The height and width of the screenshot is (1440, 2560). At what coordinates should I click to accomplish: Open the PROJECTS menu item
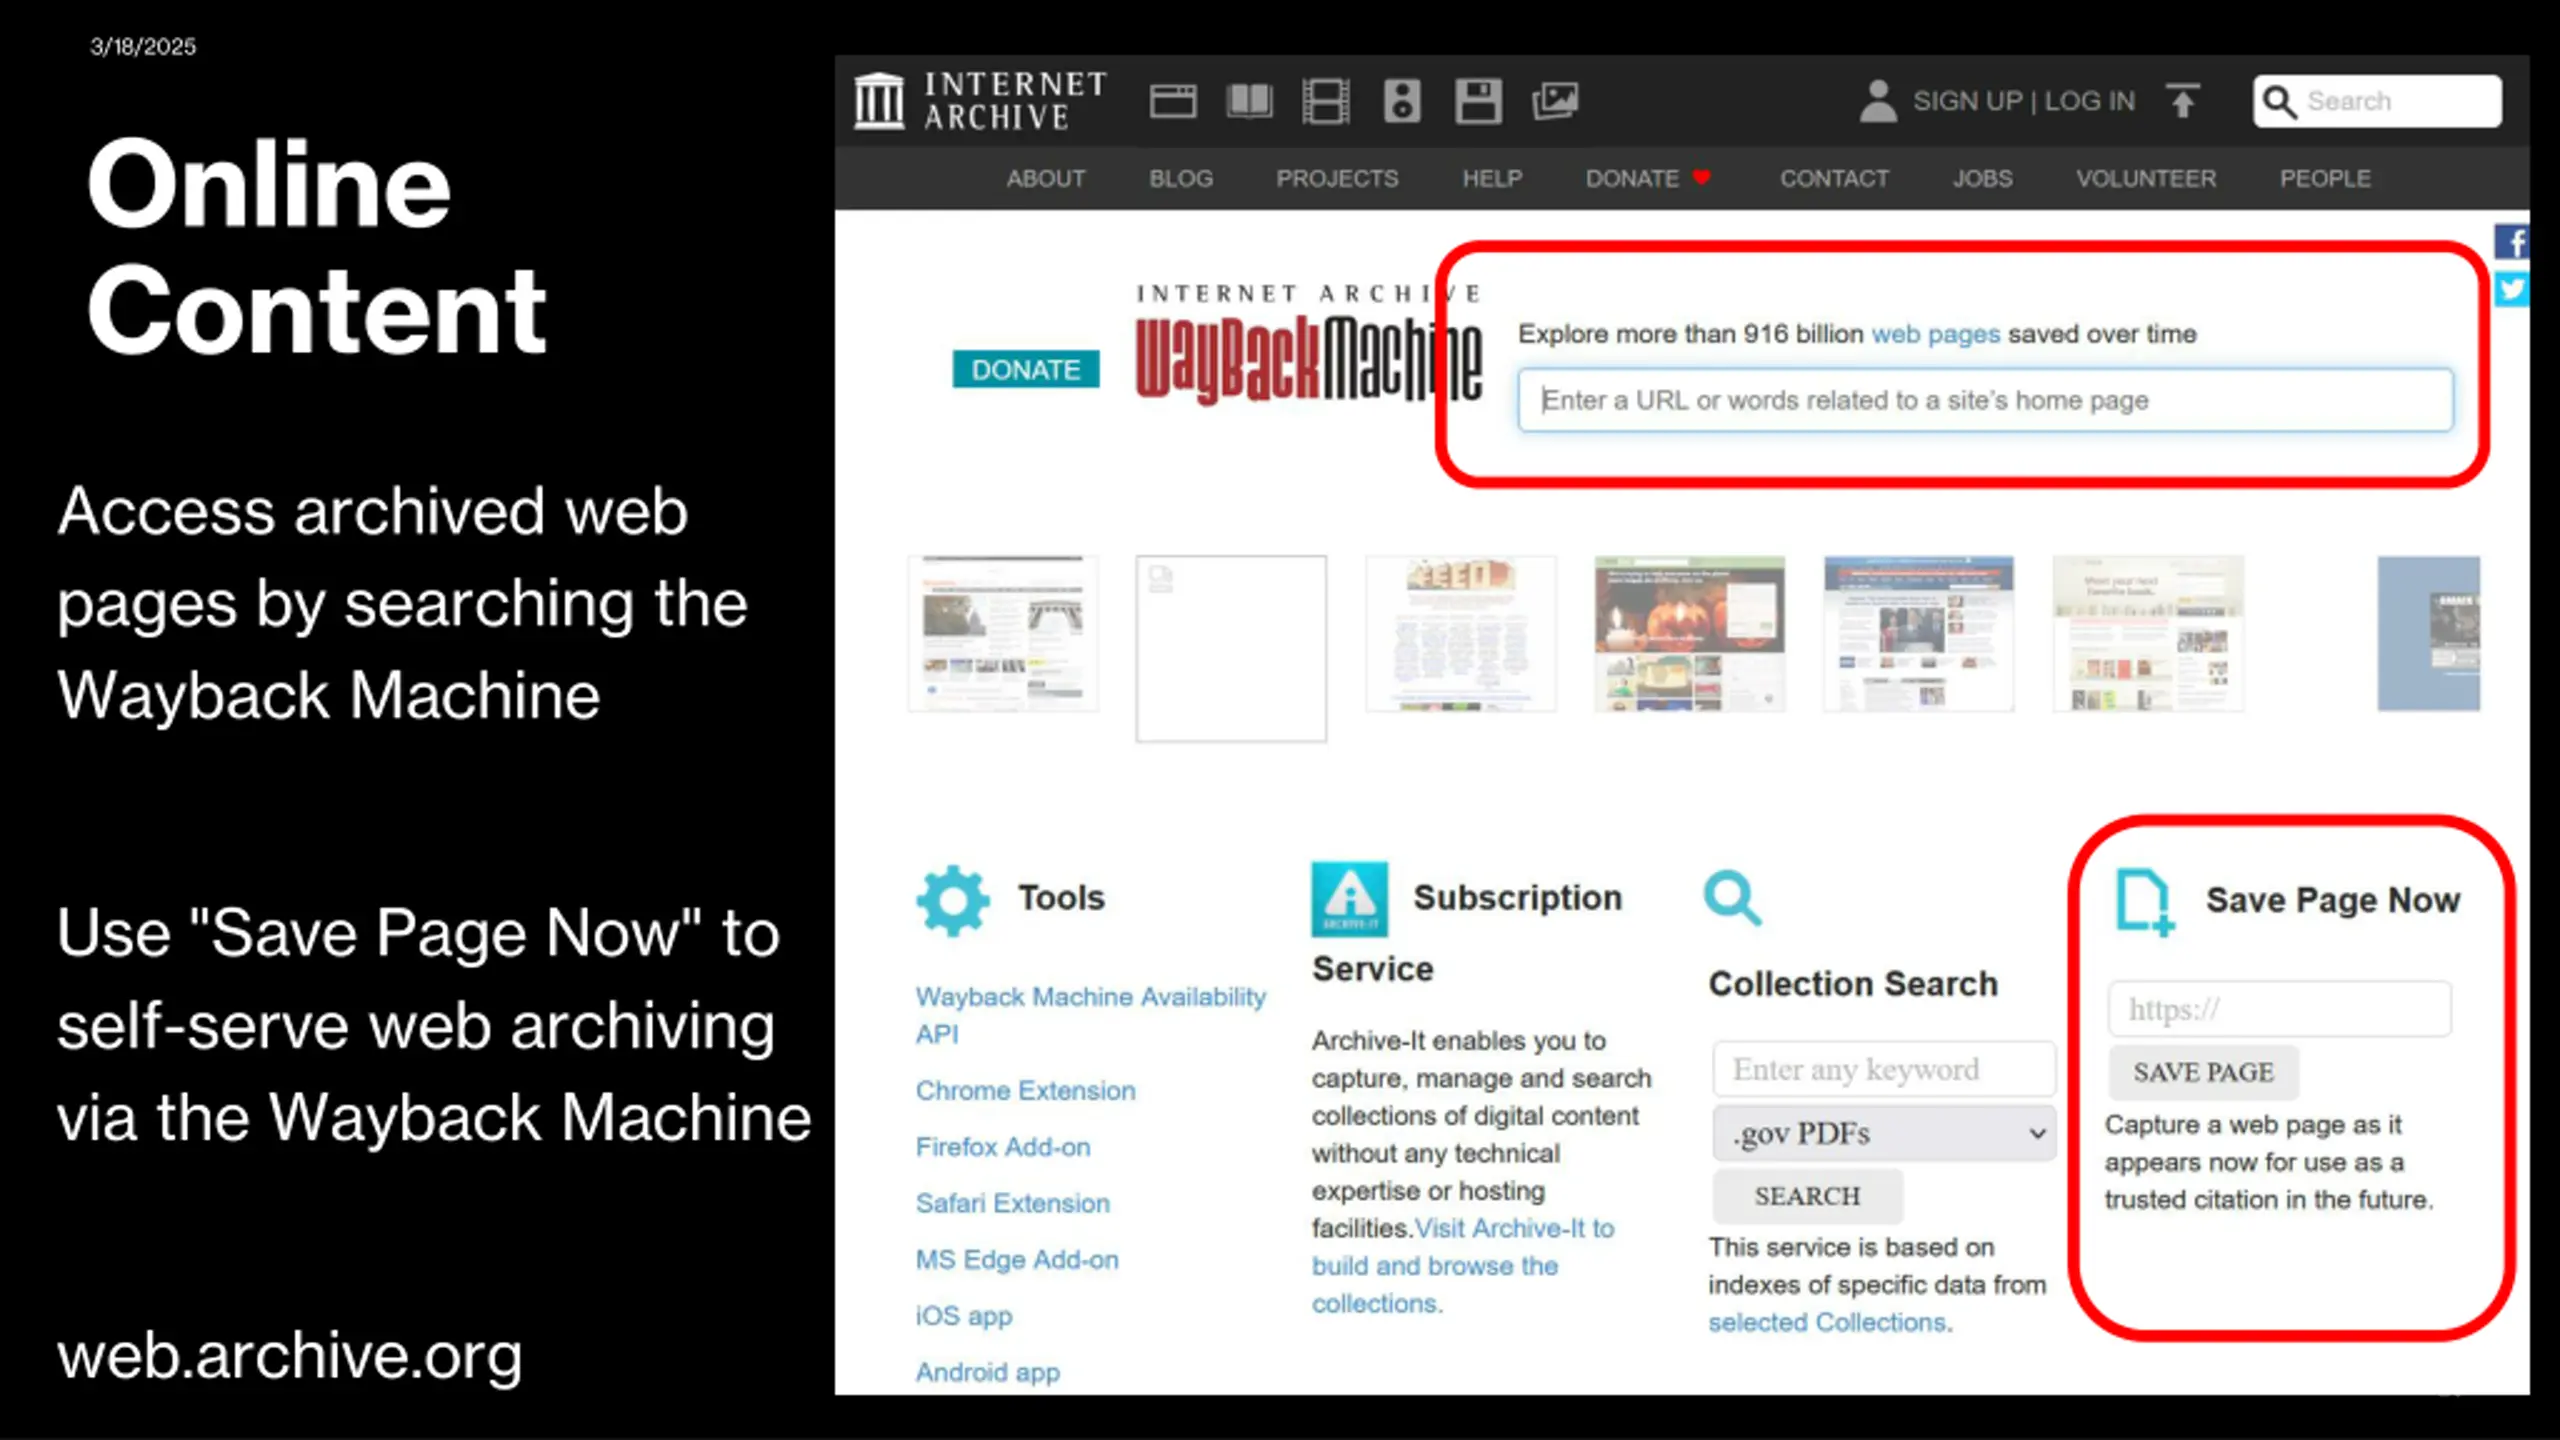tap(1337, 178)
